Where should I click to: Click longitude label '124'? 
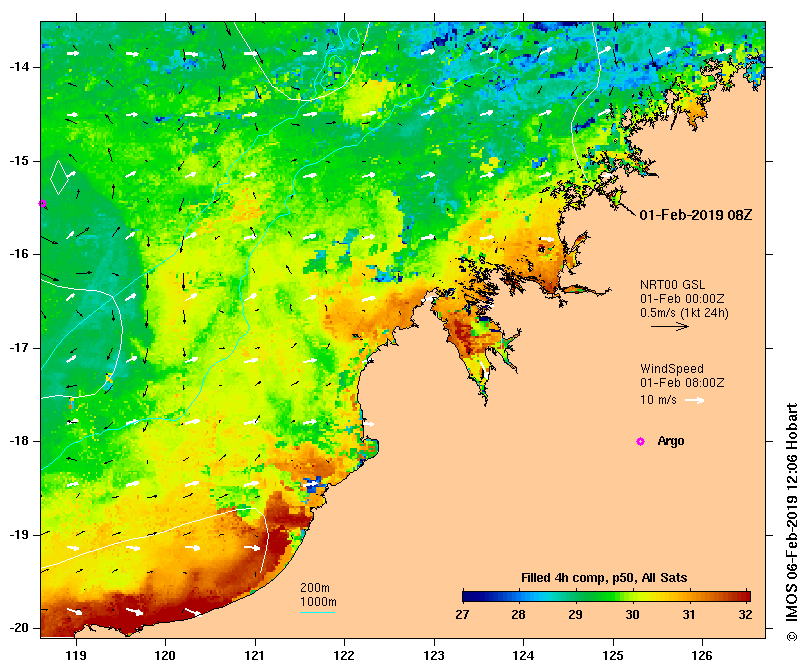(x=523, y=656)
